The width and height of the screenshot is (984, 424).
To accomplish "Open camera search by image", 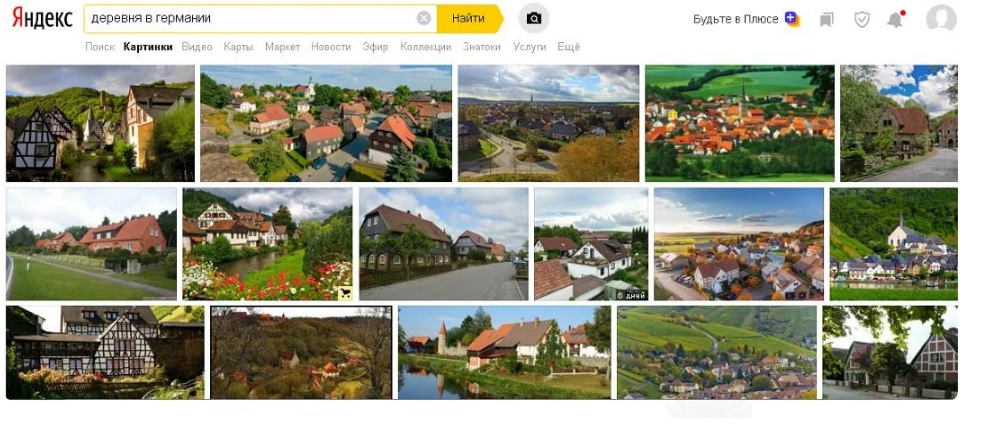I will (534, 18).
